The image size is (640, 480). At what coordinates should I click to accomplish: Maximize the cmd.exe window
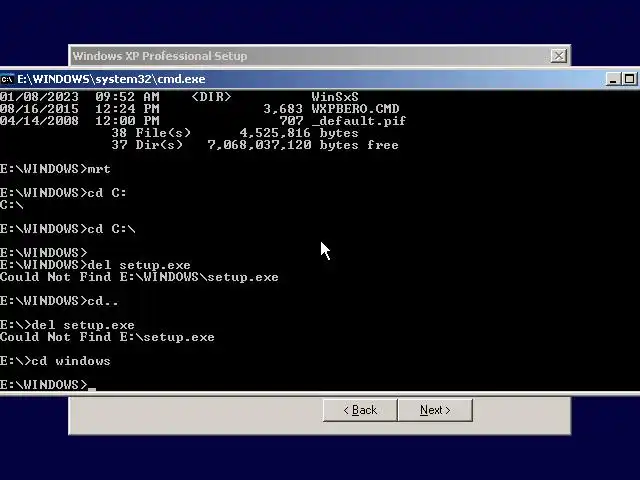click(629, 79)
